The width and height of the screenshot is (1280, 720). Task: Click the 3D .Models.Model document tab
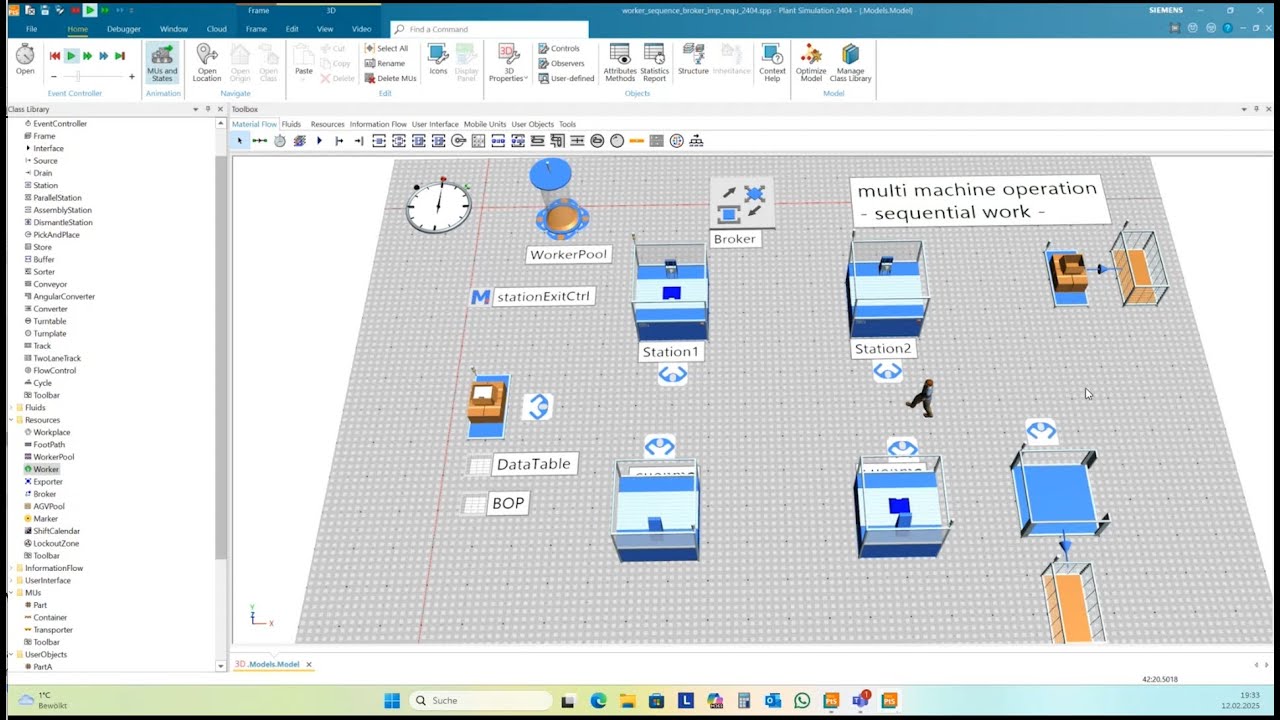267,664
